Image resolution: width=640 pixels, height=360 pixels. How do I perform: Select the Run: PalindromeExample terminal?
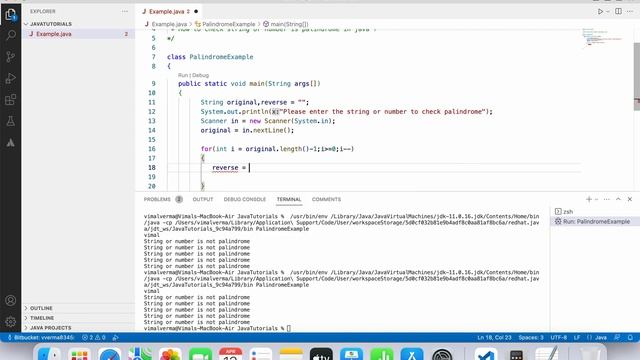pos(593,221)
